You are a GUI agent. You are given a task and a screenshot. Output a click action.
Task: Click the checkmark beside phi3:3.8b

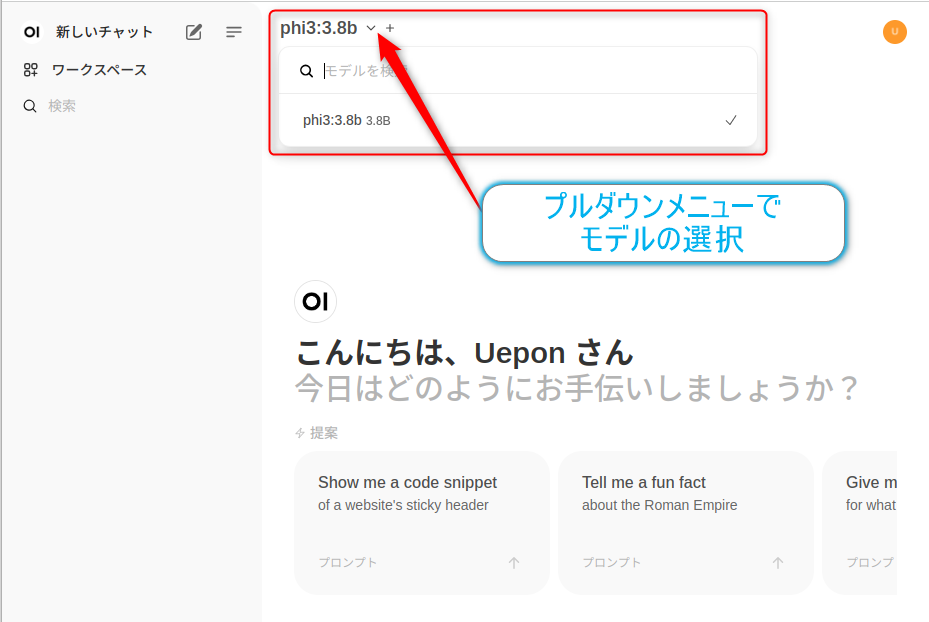pyautogui.click(x=731, y=120)
